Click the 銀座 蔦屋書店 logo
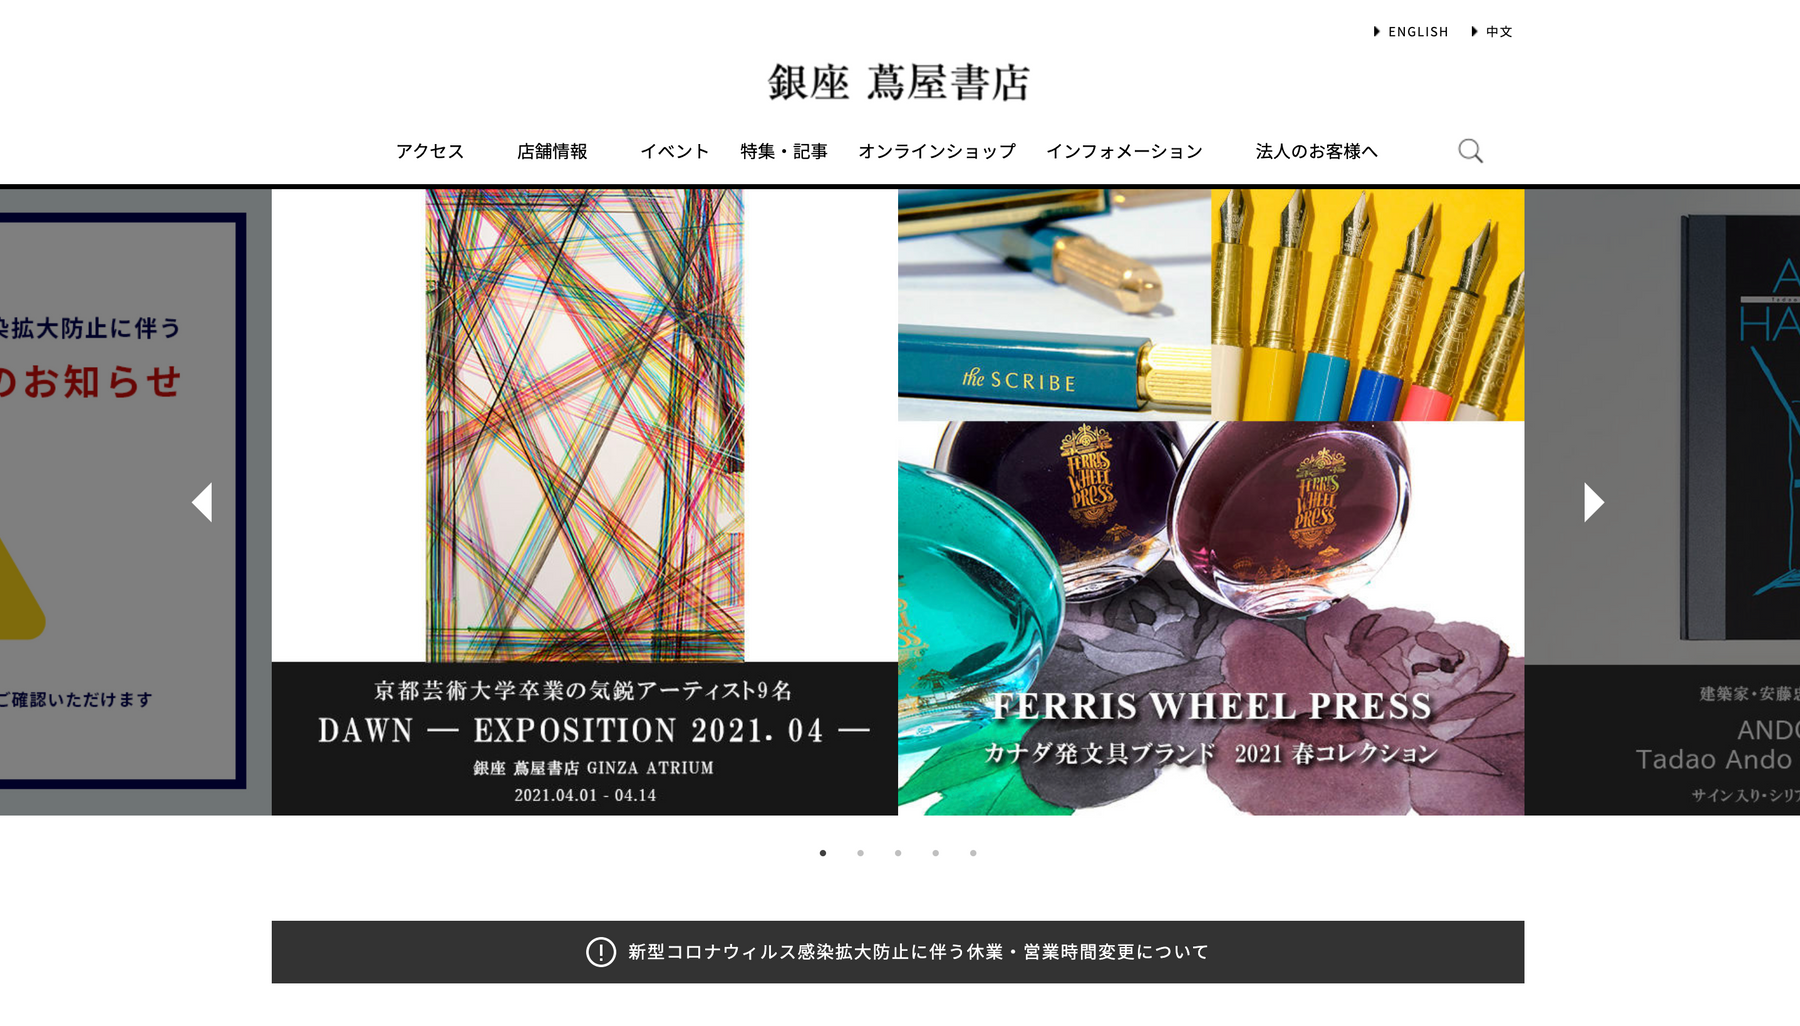 tap(898, 82)
